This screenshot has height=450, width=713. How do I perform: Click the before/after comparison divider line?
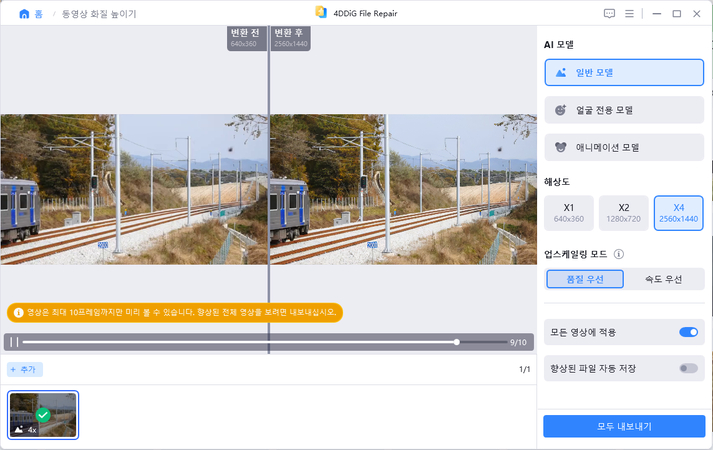(x=269, y=190)
